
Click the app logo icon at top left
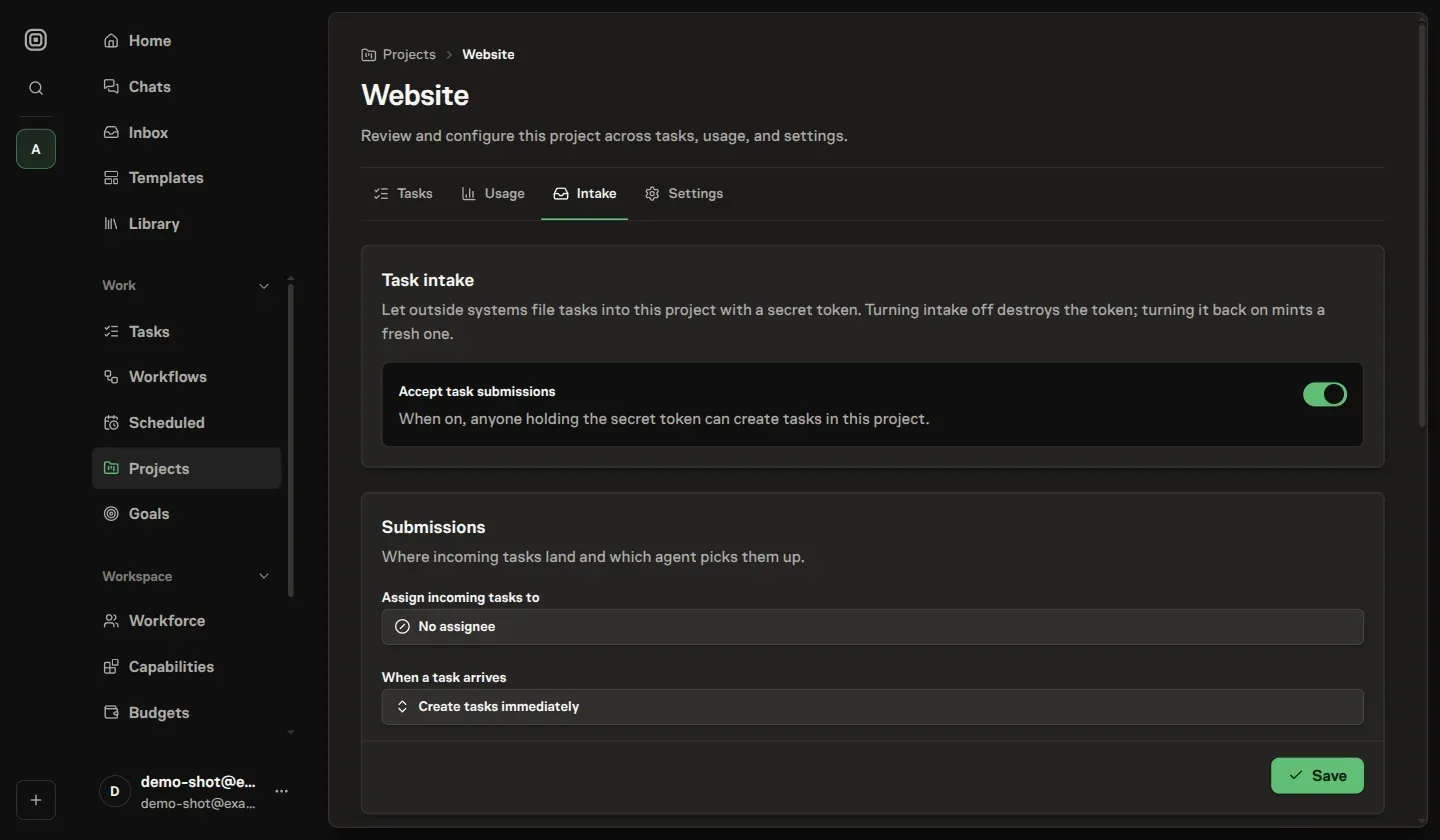[x=36, y=40]
